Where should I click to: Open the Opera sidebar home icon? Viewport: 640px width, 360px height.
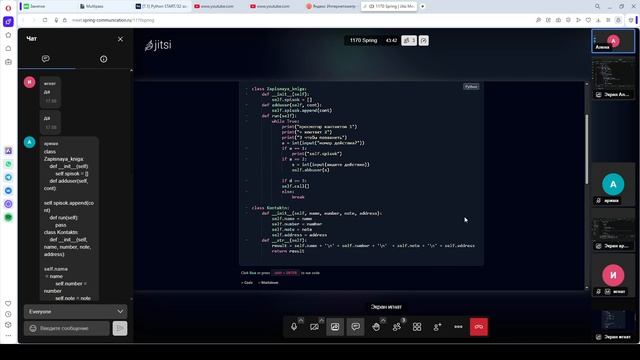(x=8, y=49)
